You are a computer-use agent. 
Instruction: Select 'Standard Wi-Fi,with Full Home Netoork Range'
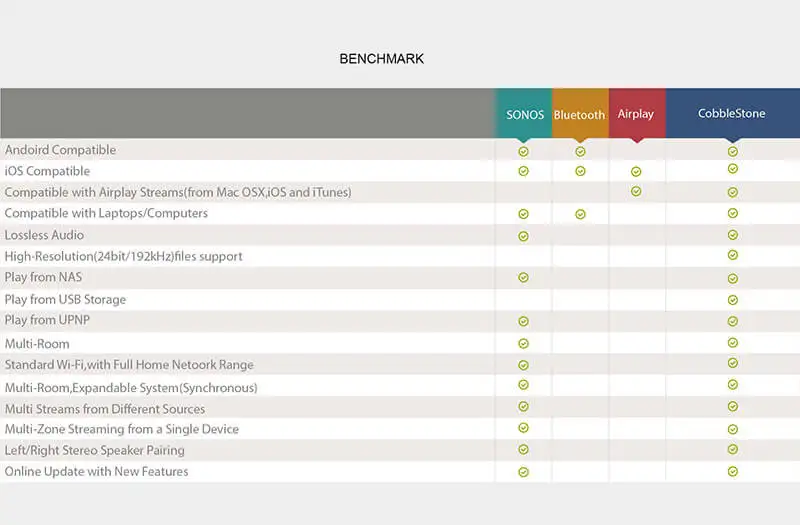pyautogui.click(x=129, y=365)
